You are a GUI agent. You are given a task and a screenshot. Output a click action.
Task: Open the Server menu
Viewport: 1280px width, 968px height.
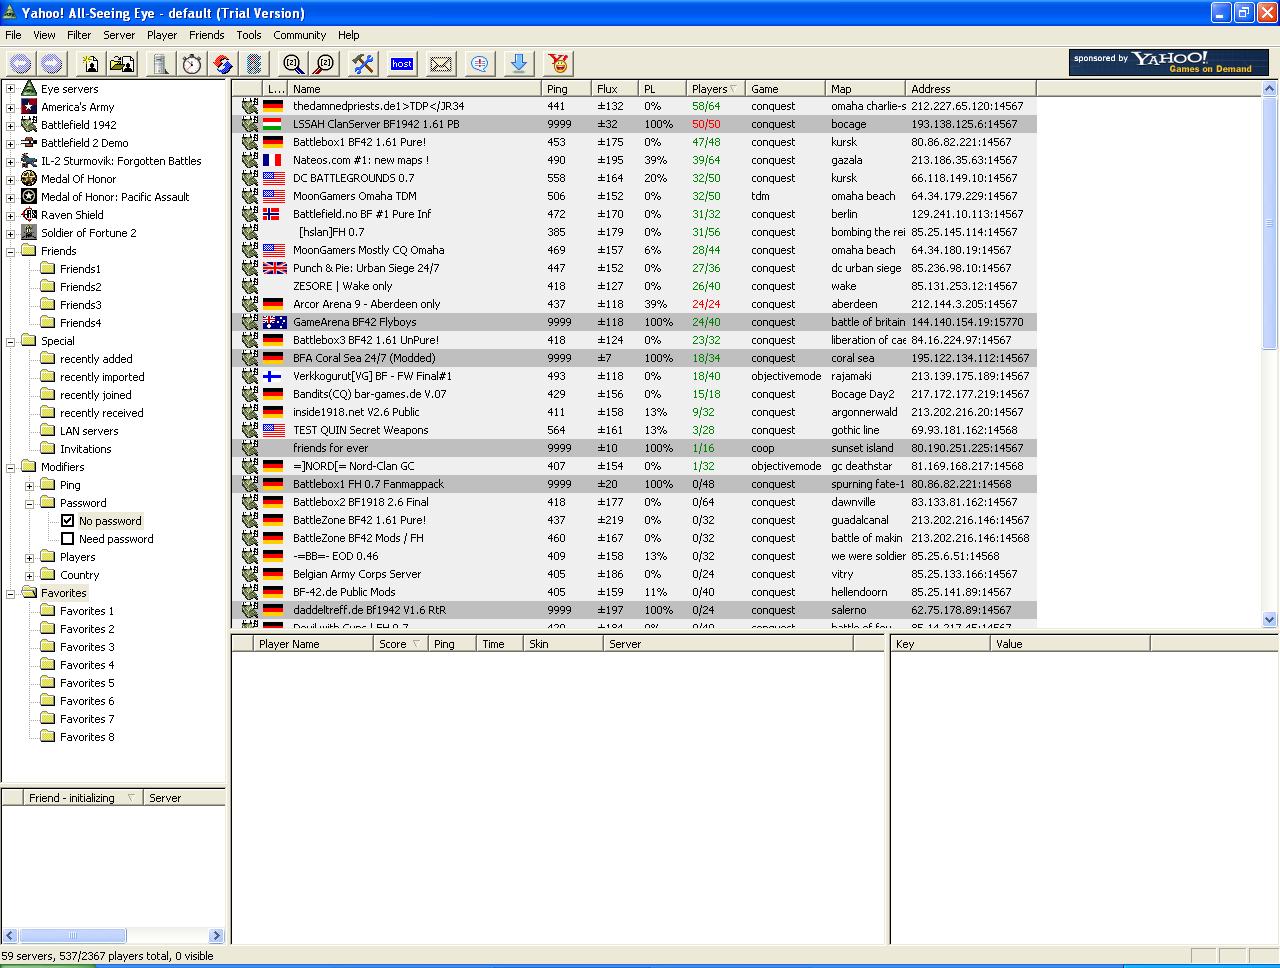[119, 35]
